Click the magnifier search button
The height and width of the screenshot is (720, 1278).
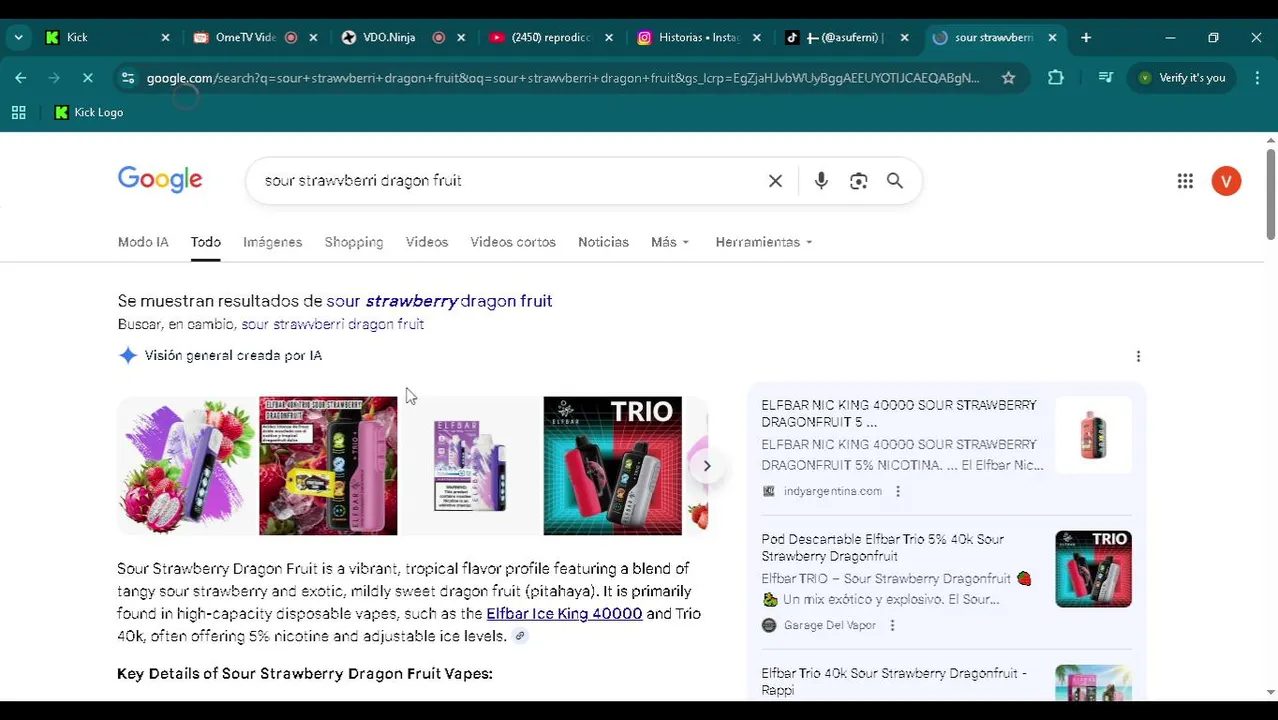[895, 181]
